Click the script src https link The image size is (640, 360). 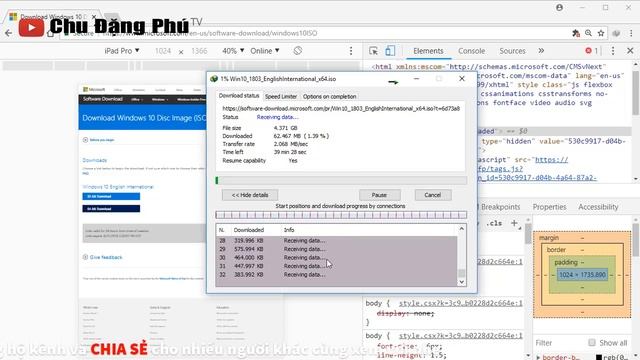551,160
